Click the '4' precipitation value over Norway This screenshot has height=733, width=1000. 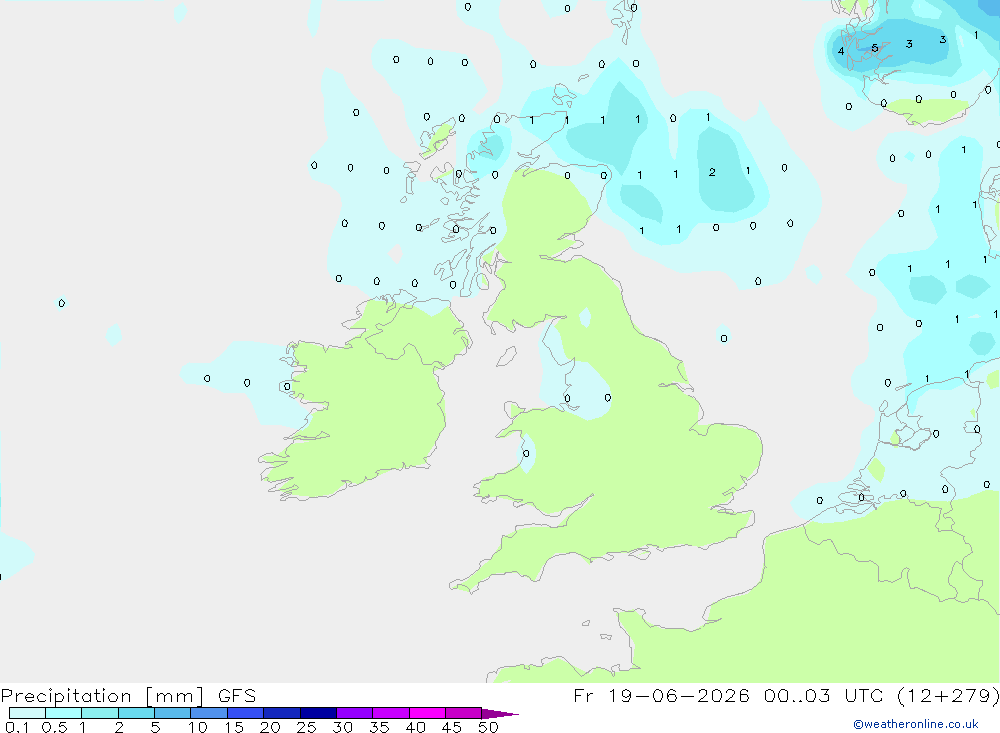pos(841,51)
